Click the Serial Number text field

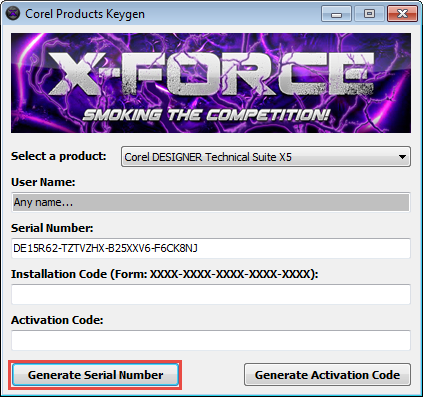click(211, 248)
